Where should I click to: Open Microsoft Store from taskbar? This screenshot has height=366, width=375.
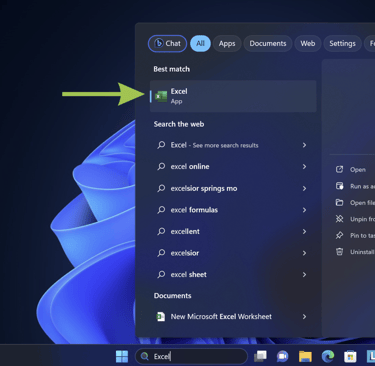coord(350,356)
